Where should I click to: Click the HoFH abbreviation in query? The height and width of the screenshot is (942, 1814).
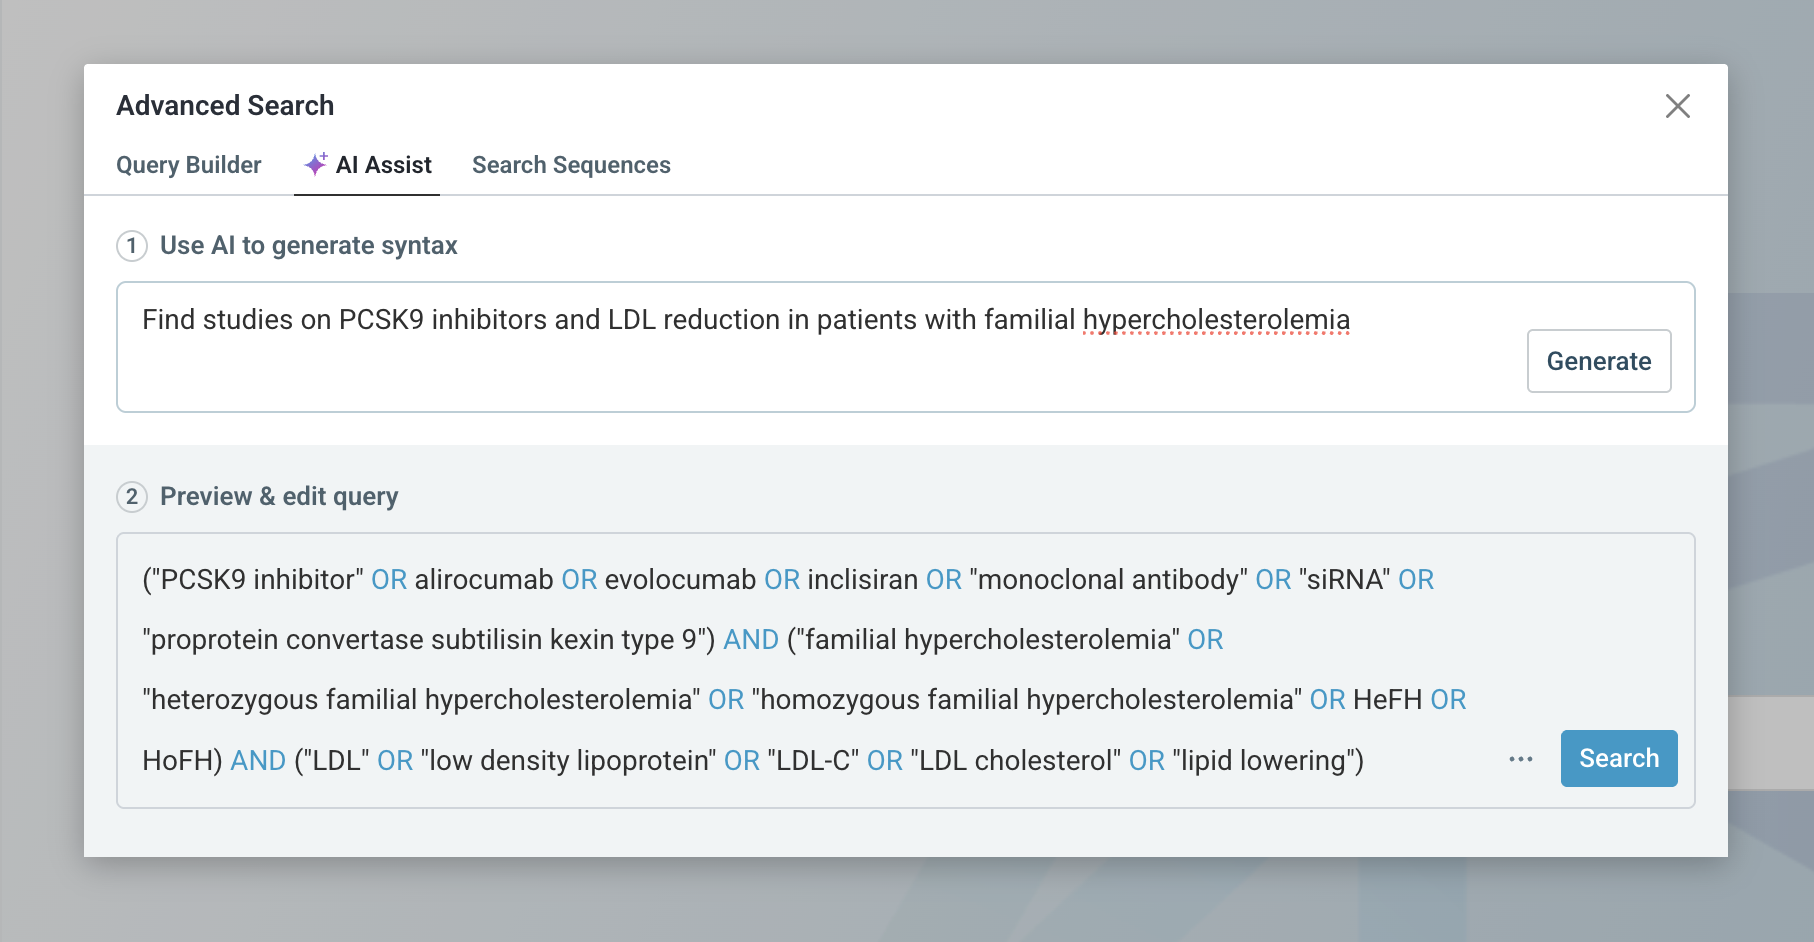click(x=181, y=761)
